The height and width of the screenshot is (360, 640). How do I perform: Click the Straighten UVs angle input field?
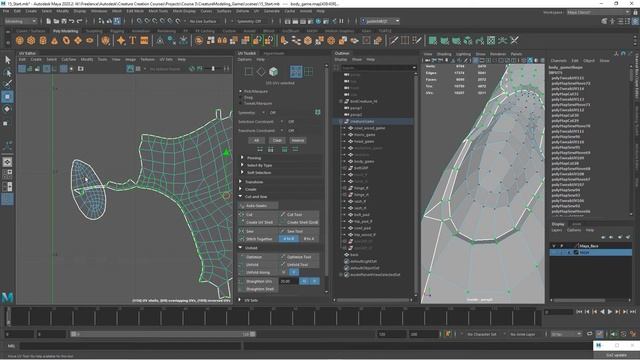289,281
